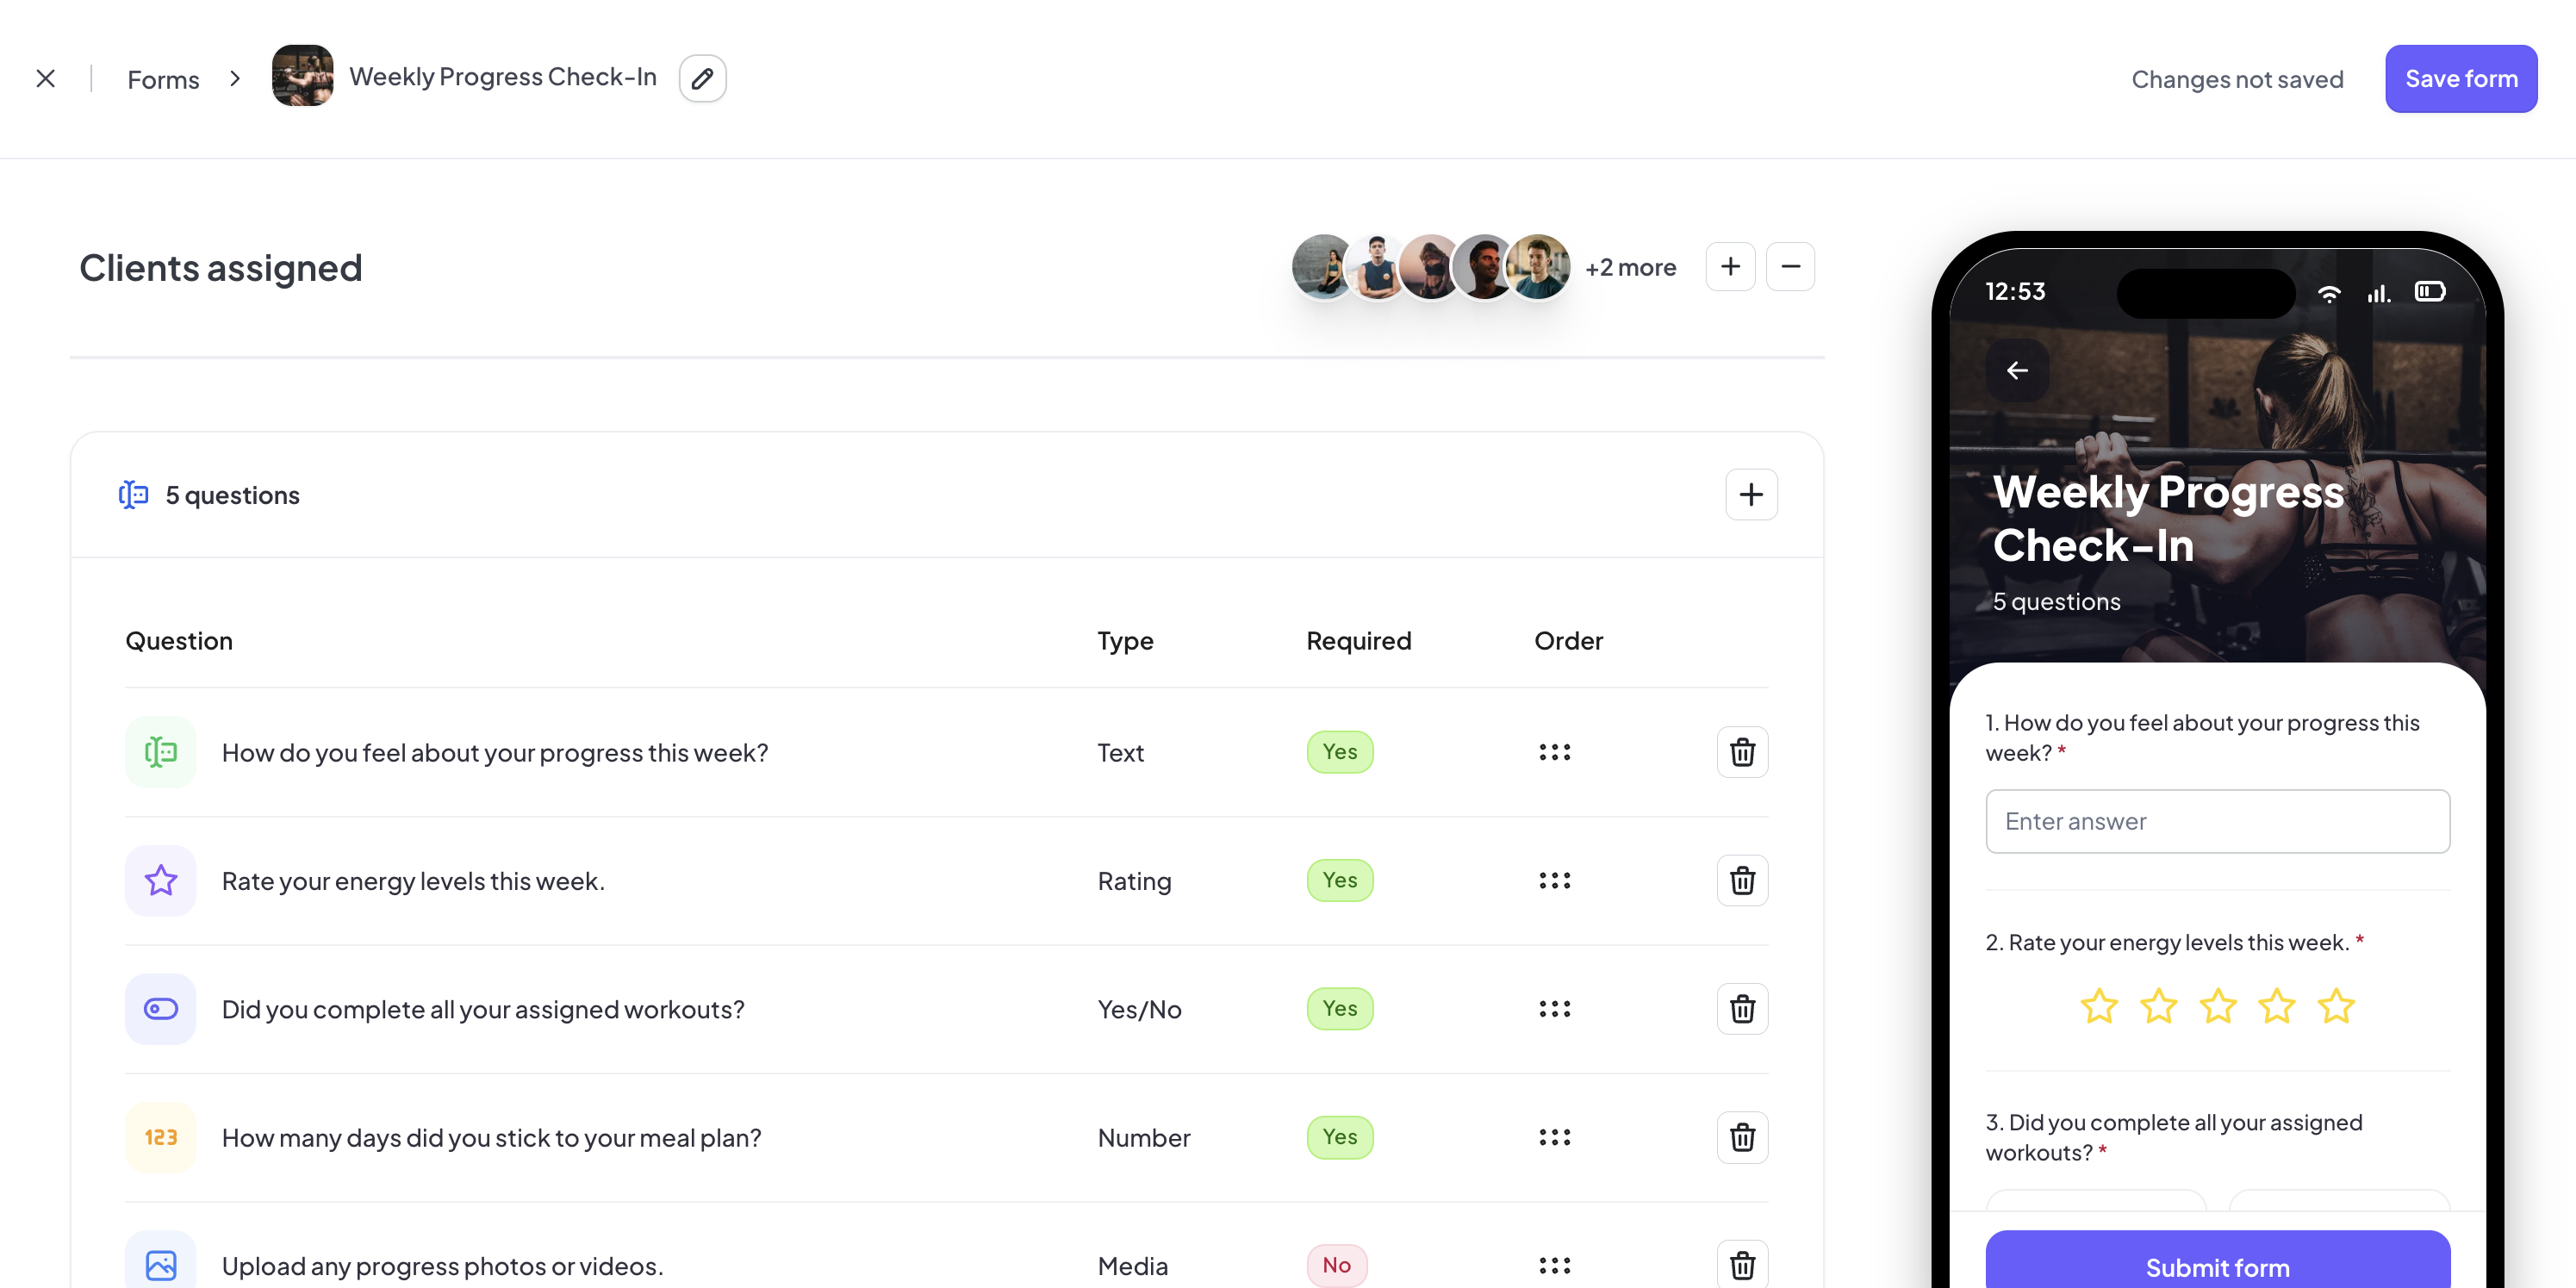This screenshot has height=1288, width=2576.
Task: Click the Rating type cell
Action: pyautogui.click(x=1134, y=882)
